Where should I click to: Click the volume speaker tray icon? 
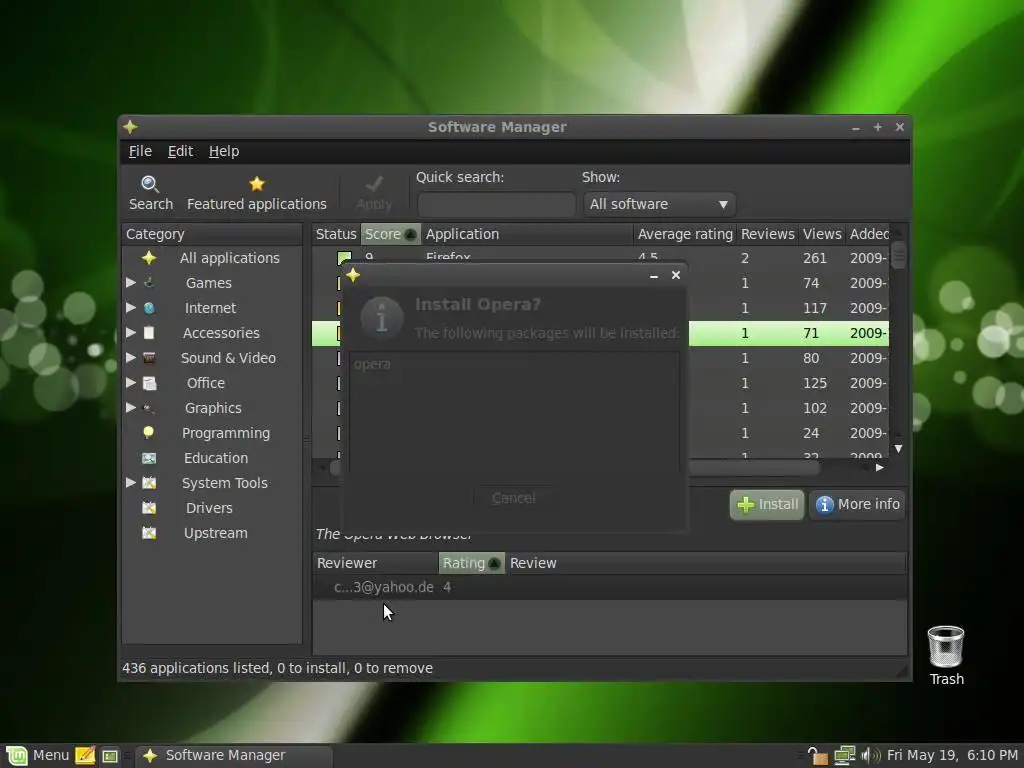click(x=871, y=756)
